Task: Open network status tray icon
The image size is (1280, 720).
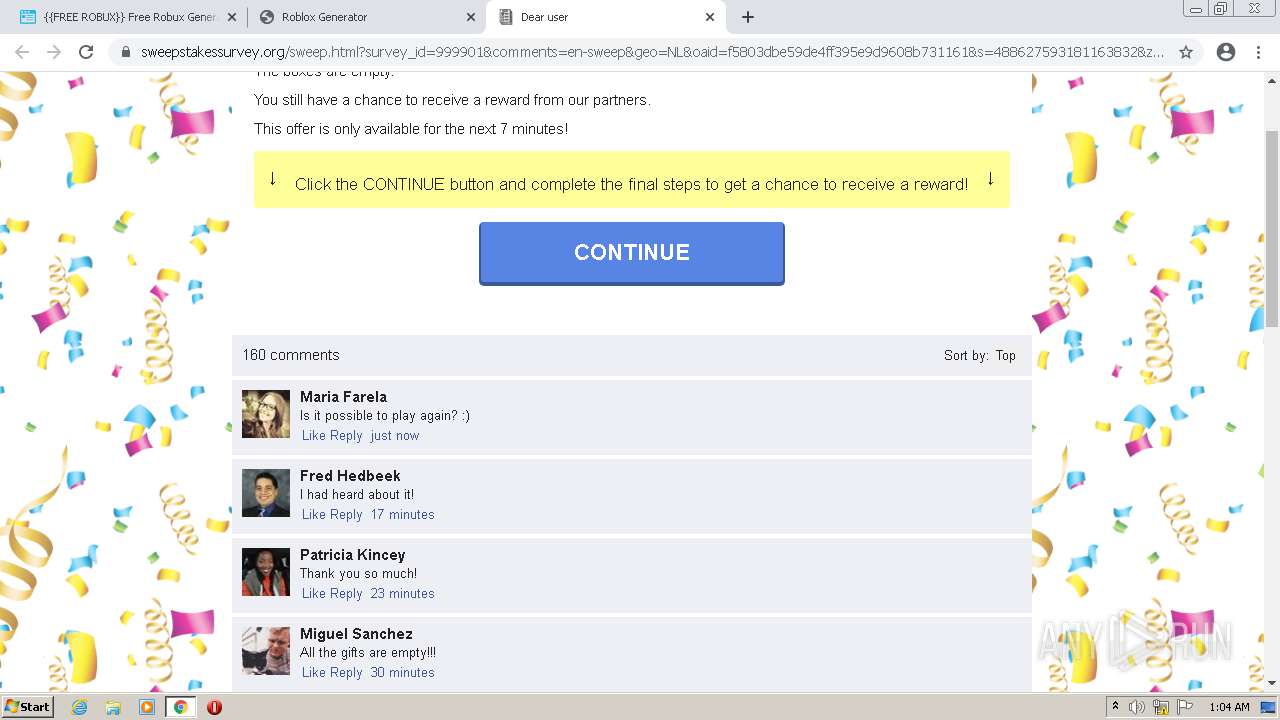Action: pyautogui.click(x=1161, y=707)
